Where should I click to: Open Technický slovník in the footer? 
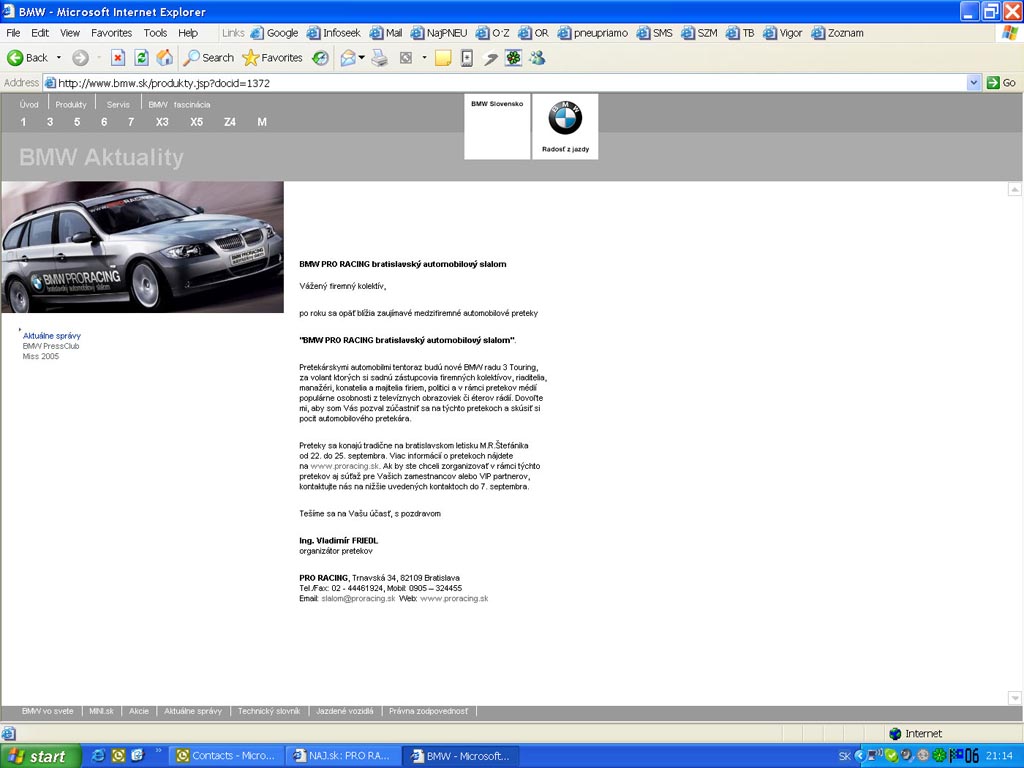tap(269, 711)
